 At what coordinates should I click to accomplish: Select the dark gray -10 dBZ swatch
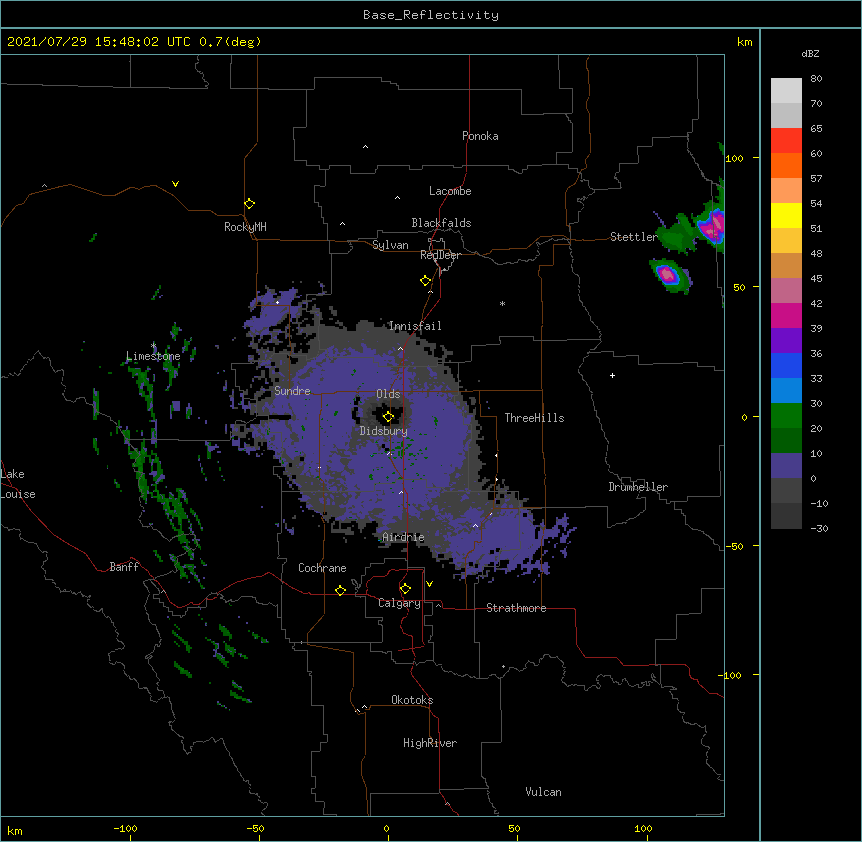point(786,516)
